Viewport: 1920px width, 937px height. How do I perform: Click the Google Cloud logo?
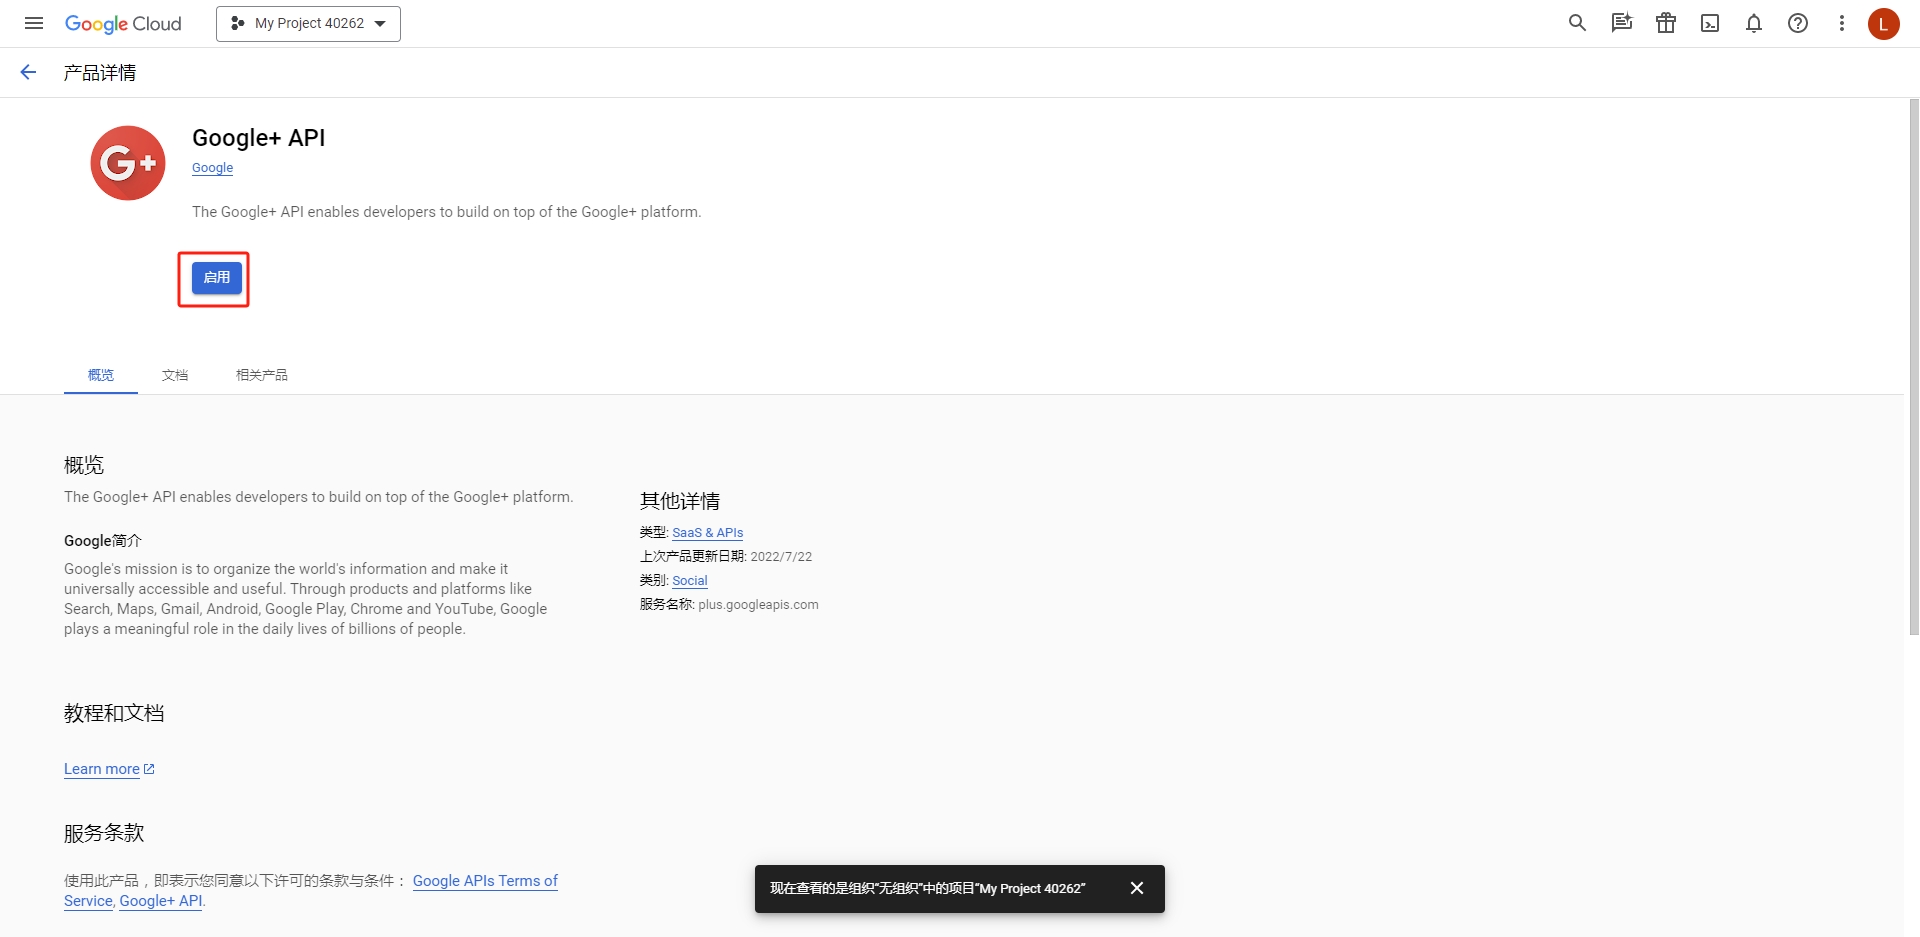pyautogui.click(x=123, y=24)
